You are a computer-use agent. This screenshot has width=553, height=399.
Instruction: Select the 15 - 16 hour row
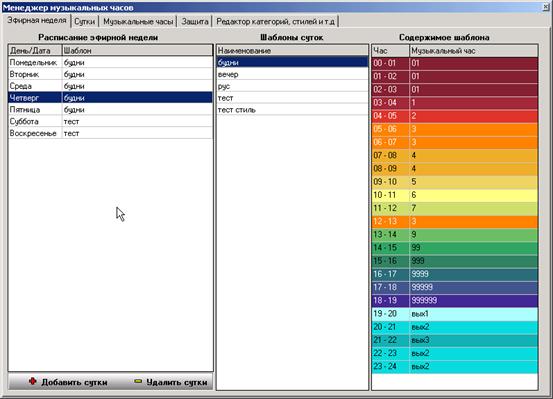click(455, 261)
